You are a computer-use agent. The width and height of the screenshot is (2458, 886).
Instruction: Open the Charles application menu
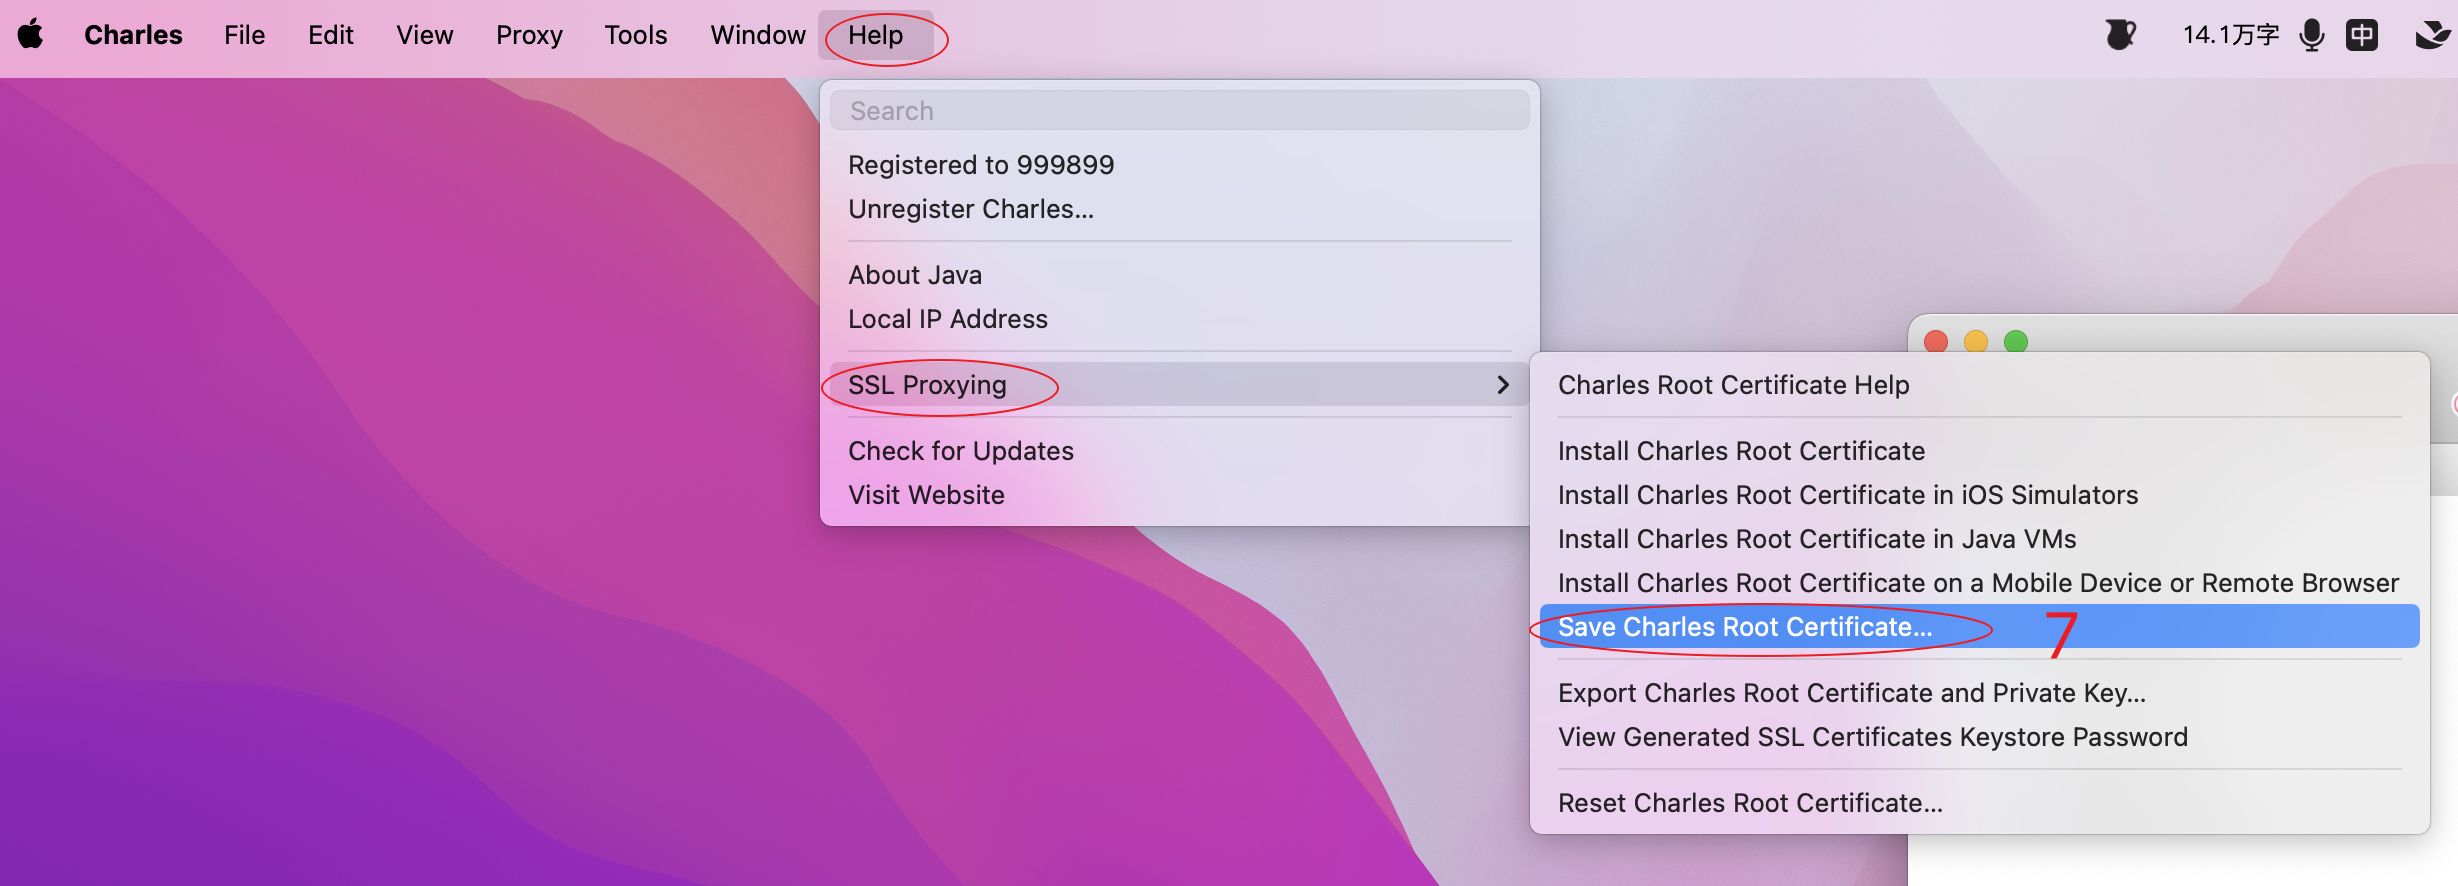133,35
